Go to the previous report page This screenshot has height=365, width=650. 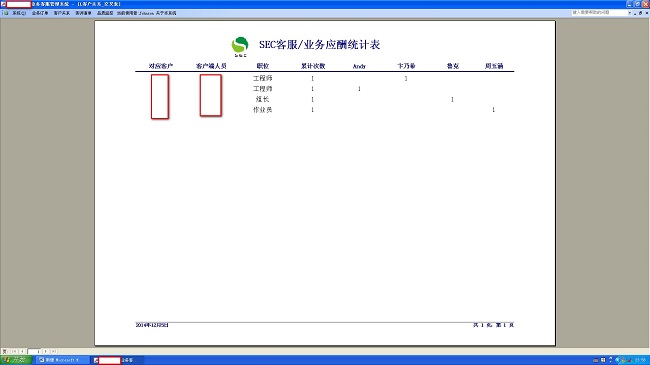22,351
